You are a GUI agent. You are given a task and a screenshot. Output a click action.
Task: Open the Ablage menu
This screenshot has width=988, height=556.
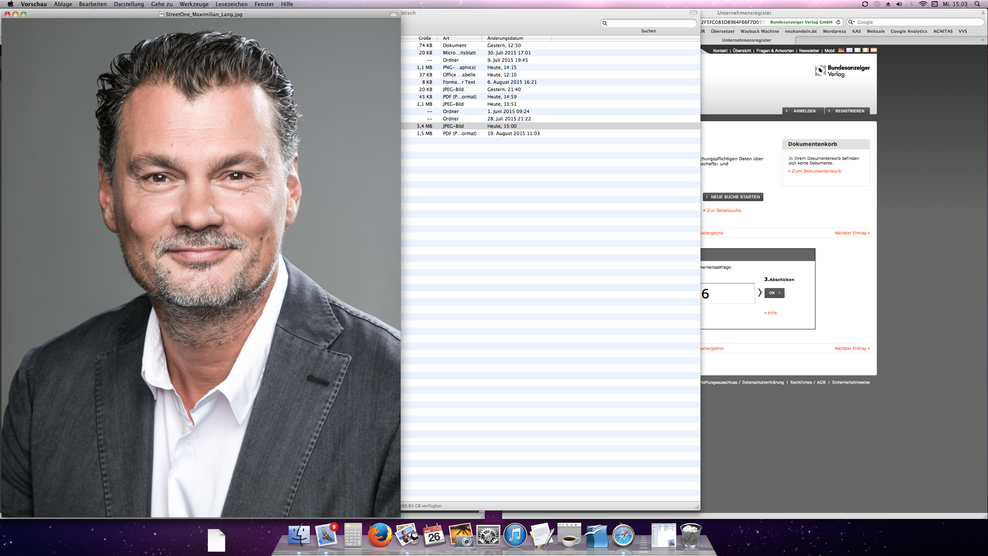click(62, 4)
